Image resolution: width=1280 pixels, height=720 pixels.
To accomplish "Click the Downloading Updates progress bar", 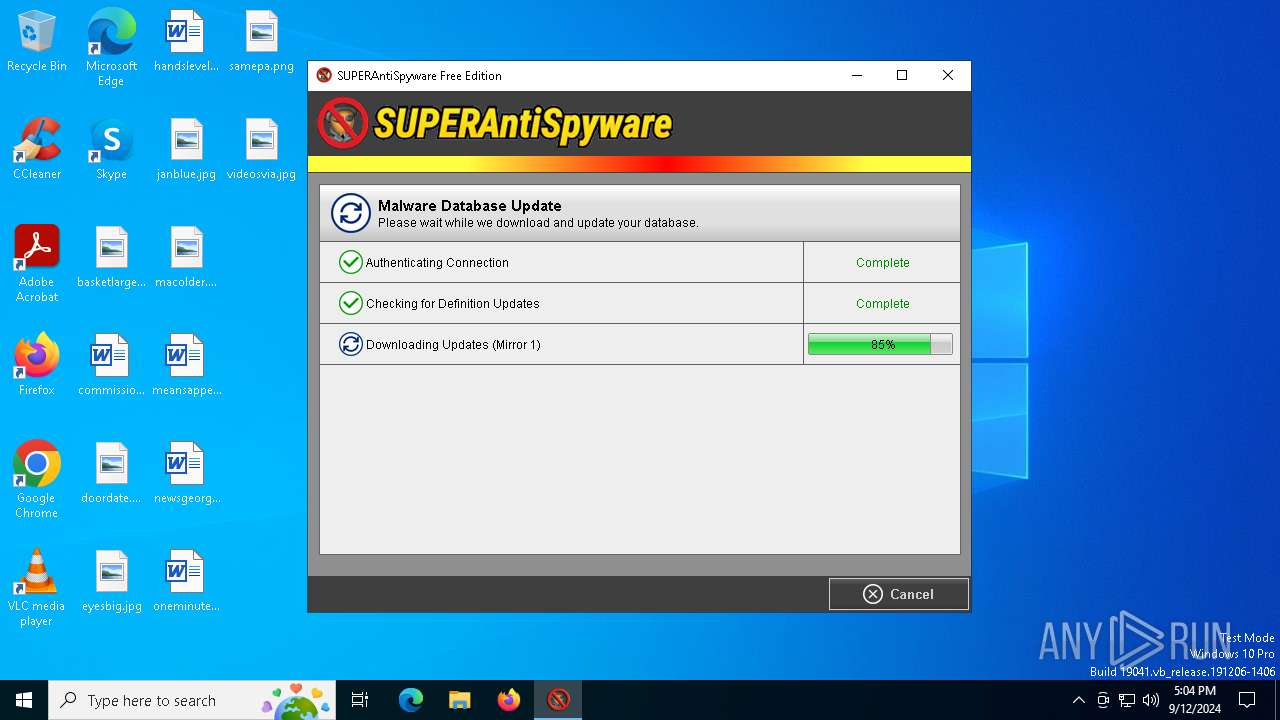I will pyautogui.click(x=880, y=344).
